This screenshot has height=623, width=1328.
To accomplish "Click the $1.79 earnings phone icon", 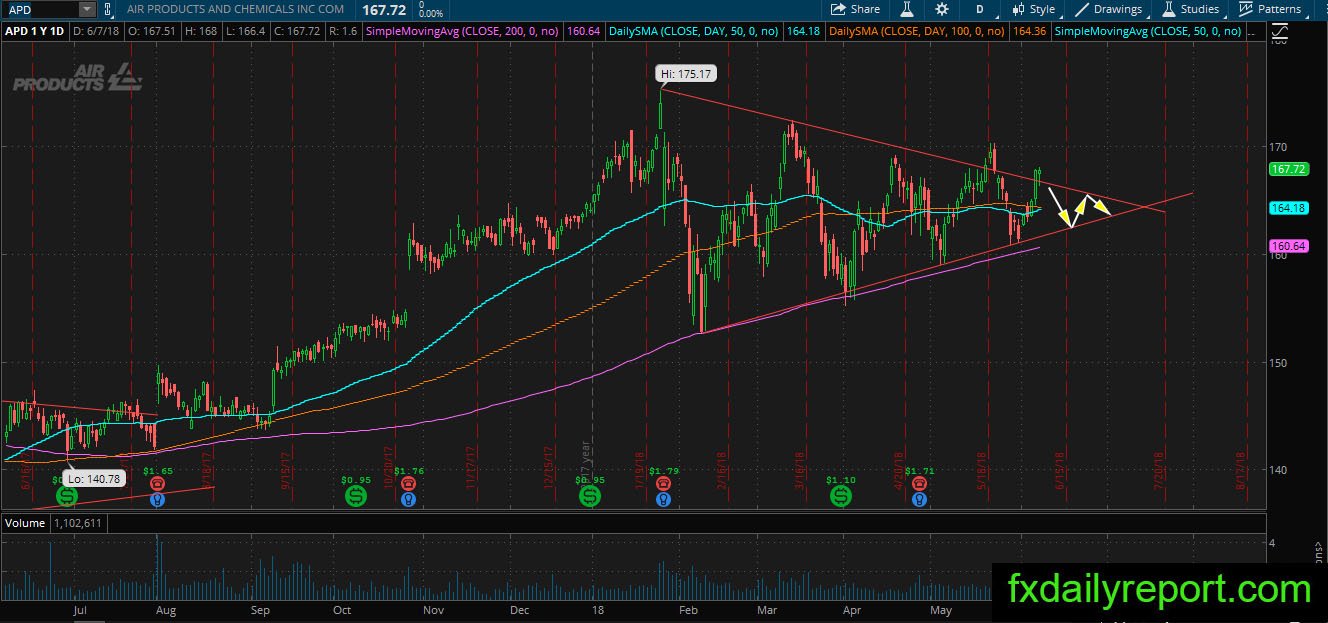I will point(663,482).
